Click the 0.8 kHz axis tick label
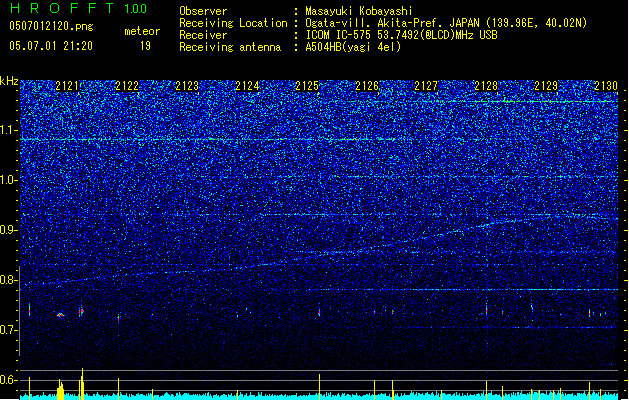The image size is (629, 400). coord(9,280)
